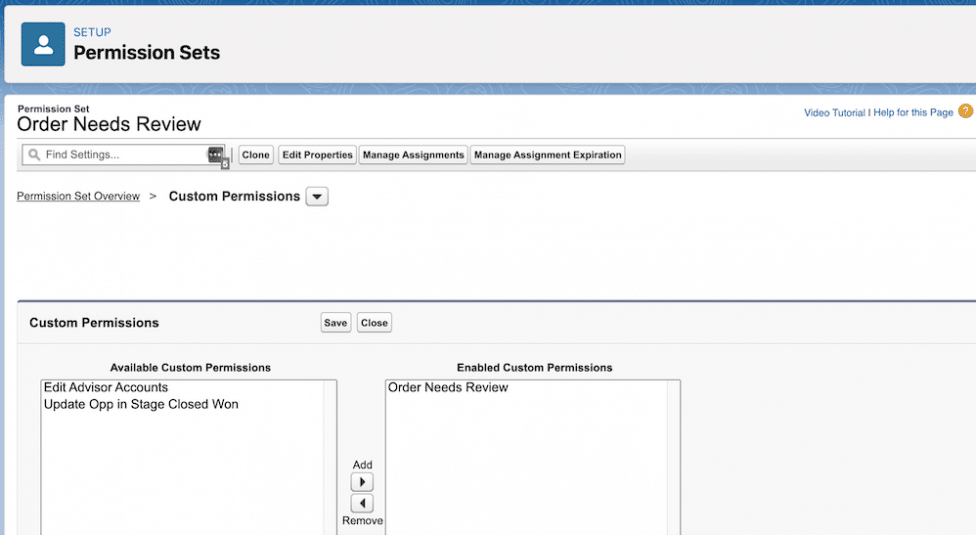Click the magnifier icon in Find Settings

point(34,154)
